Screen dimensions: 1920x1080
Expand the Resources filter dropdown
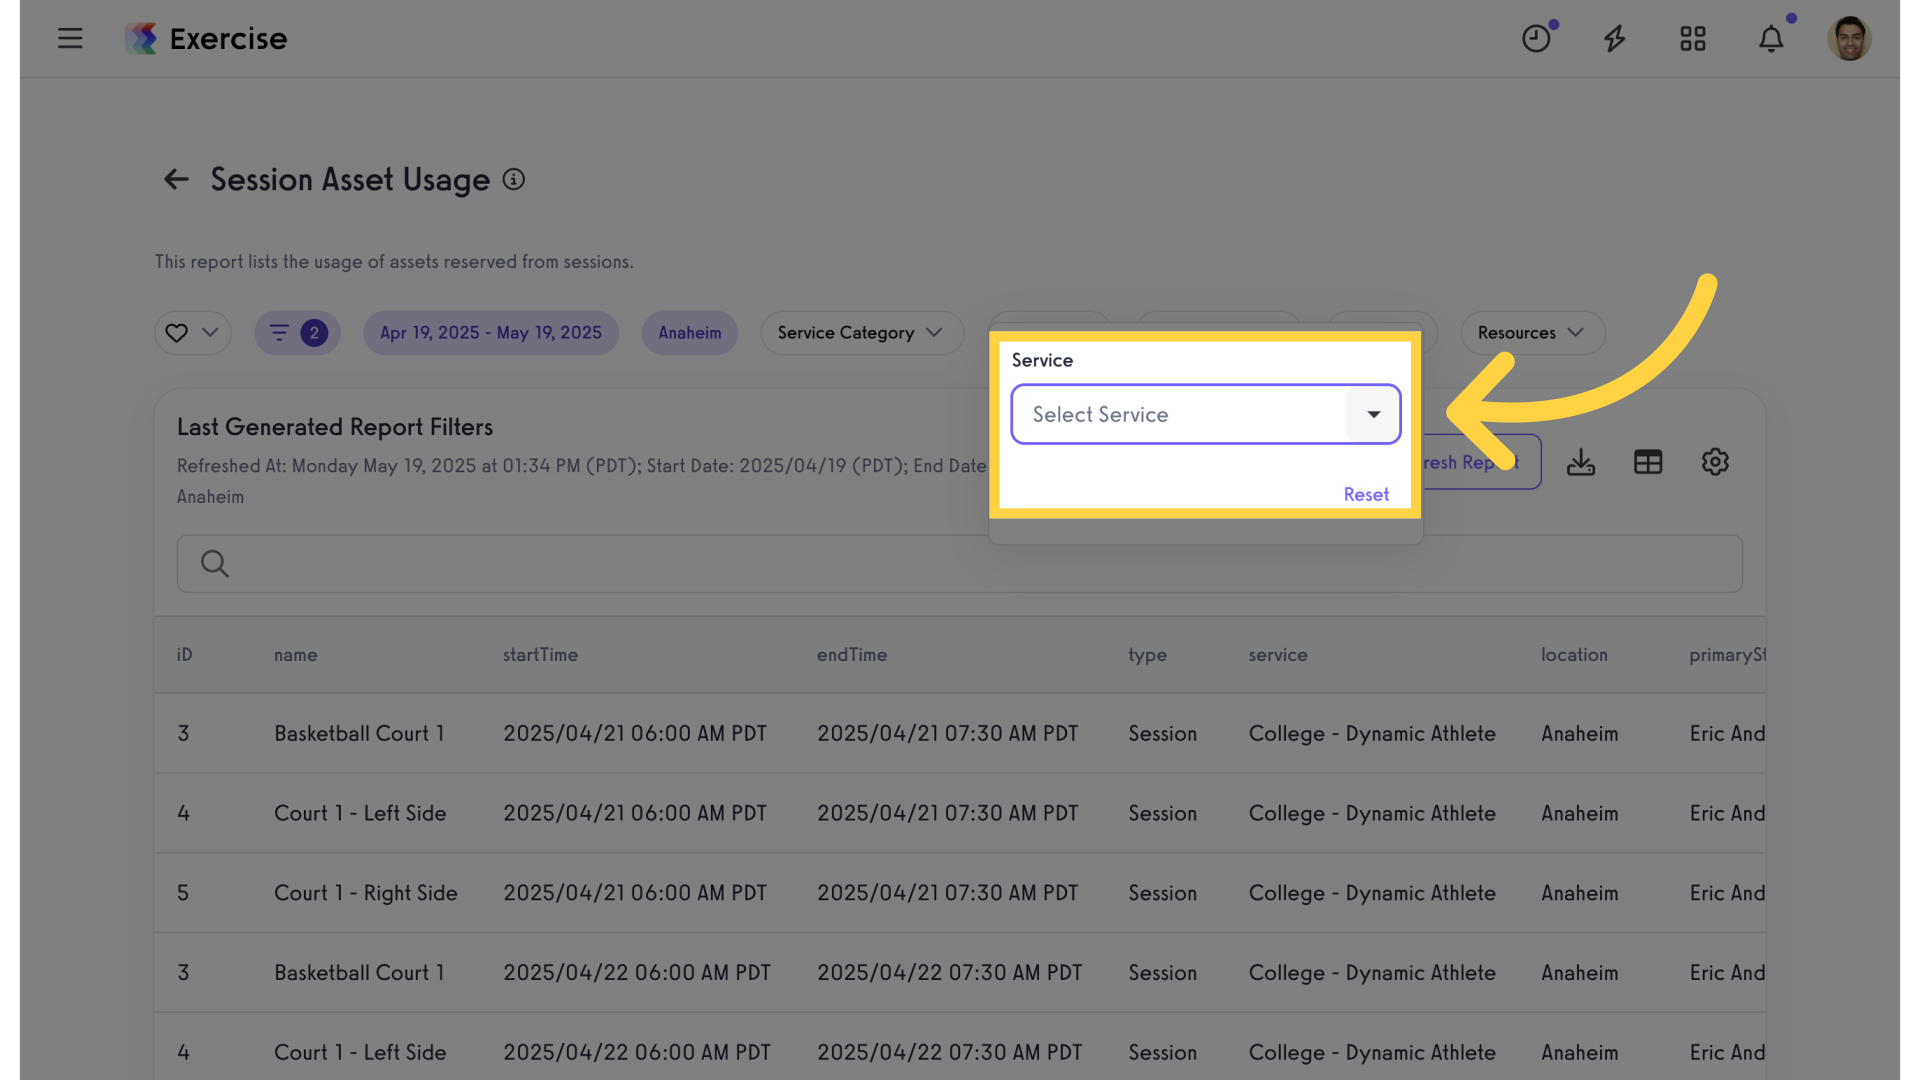coord(1532,333)
